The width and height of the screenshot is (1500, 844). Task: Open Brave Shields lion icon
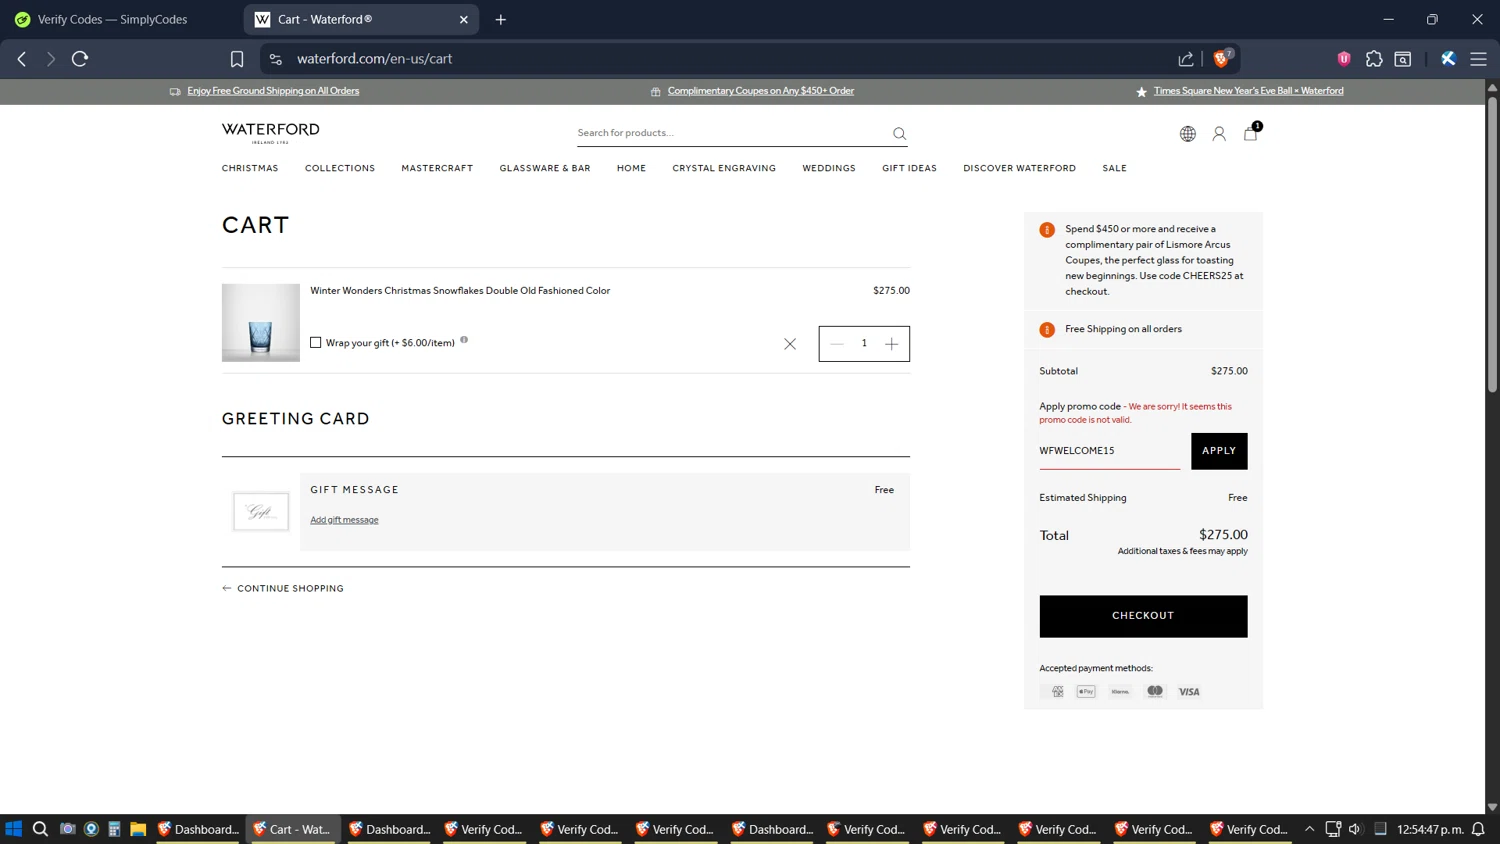coord(1221,59)
